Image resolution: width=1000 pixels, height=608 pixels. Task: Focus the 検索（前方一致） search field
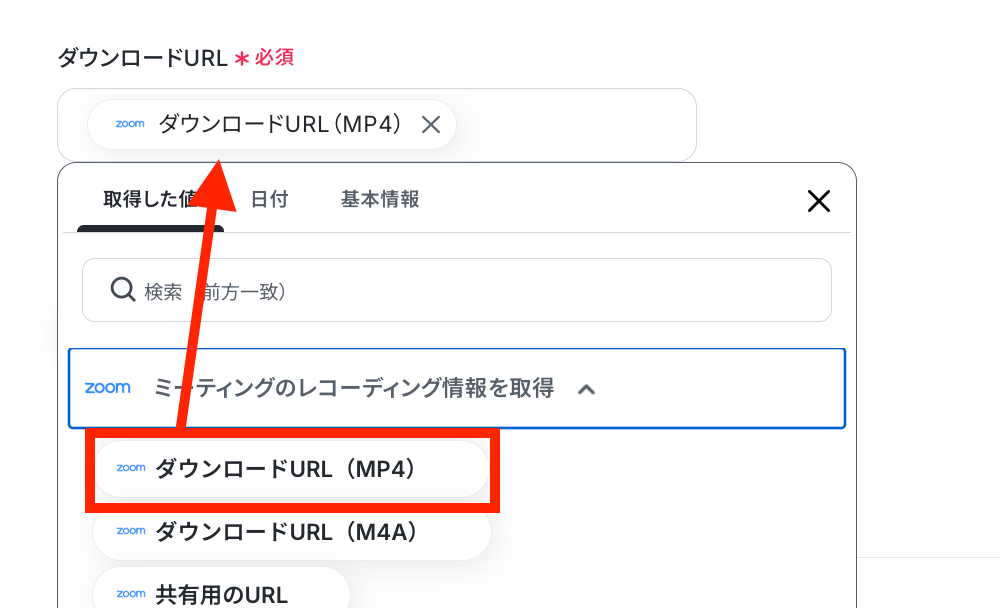click(457, 290)
